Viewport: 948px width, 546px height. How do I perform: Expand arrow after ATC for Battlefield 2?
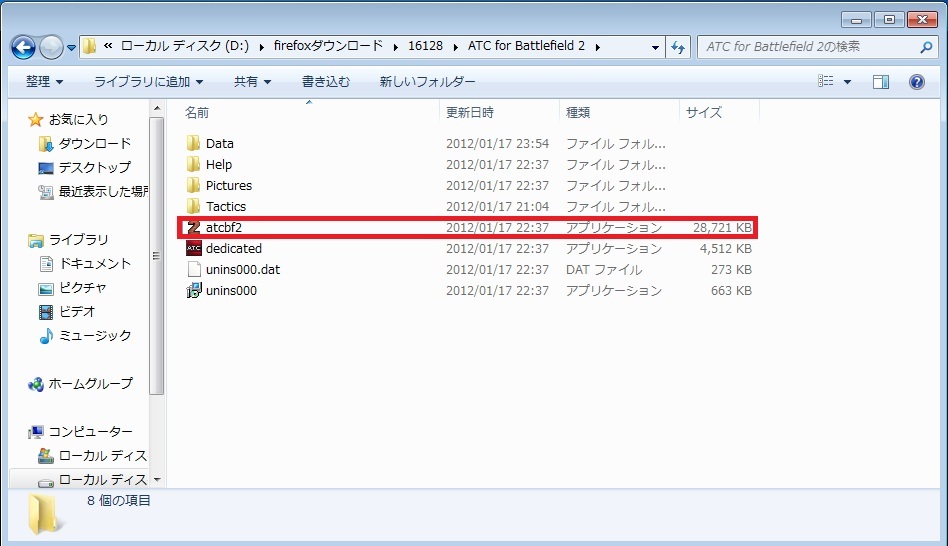point(597,47)
